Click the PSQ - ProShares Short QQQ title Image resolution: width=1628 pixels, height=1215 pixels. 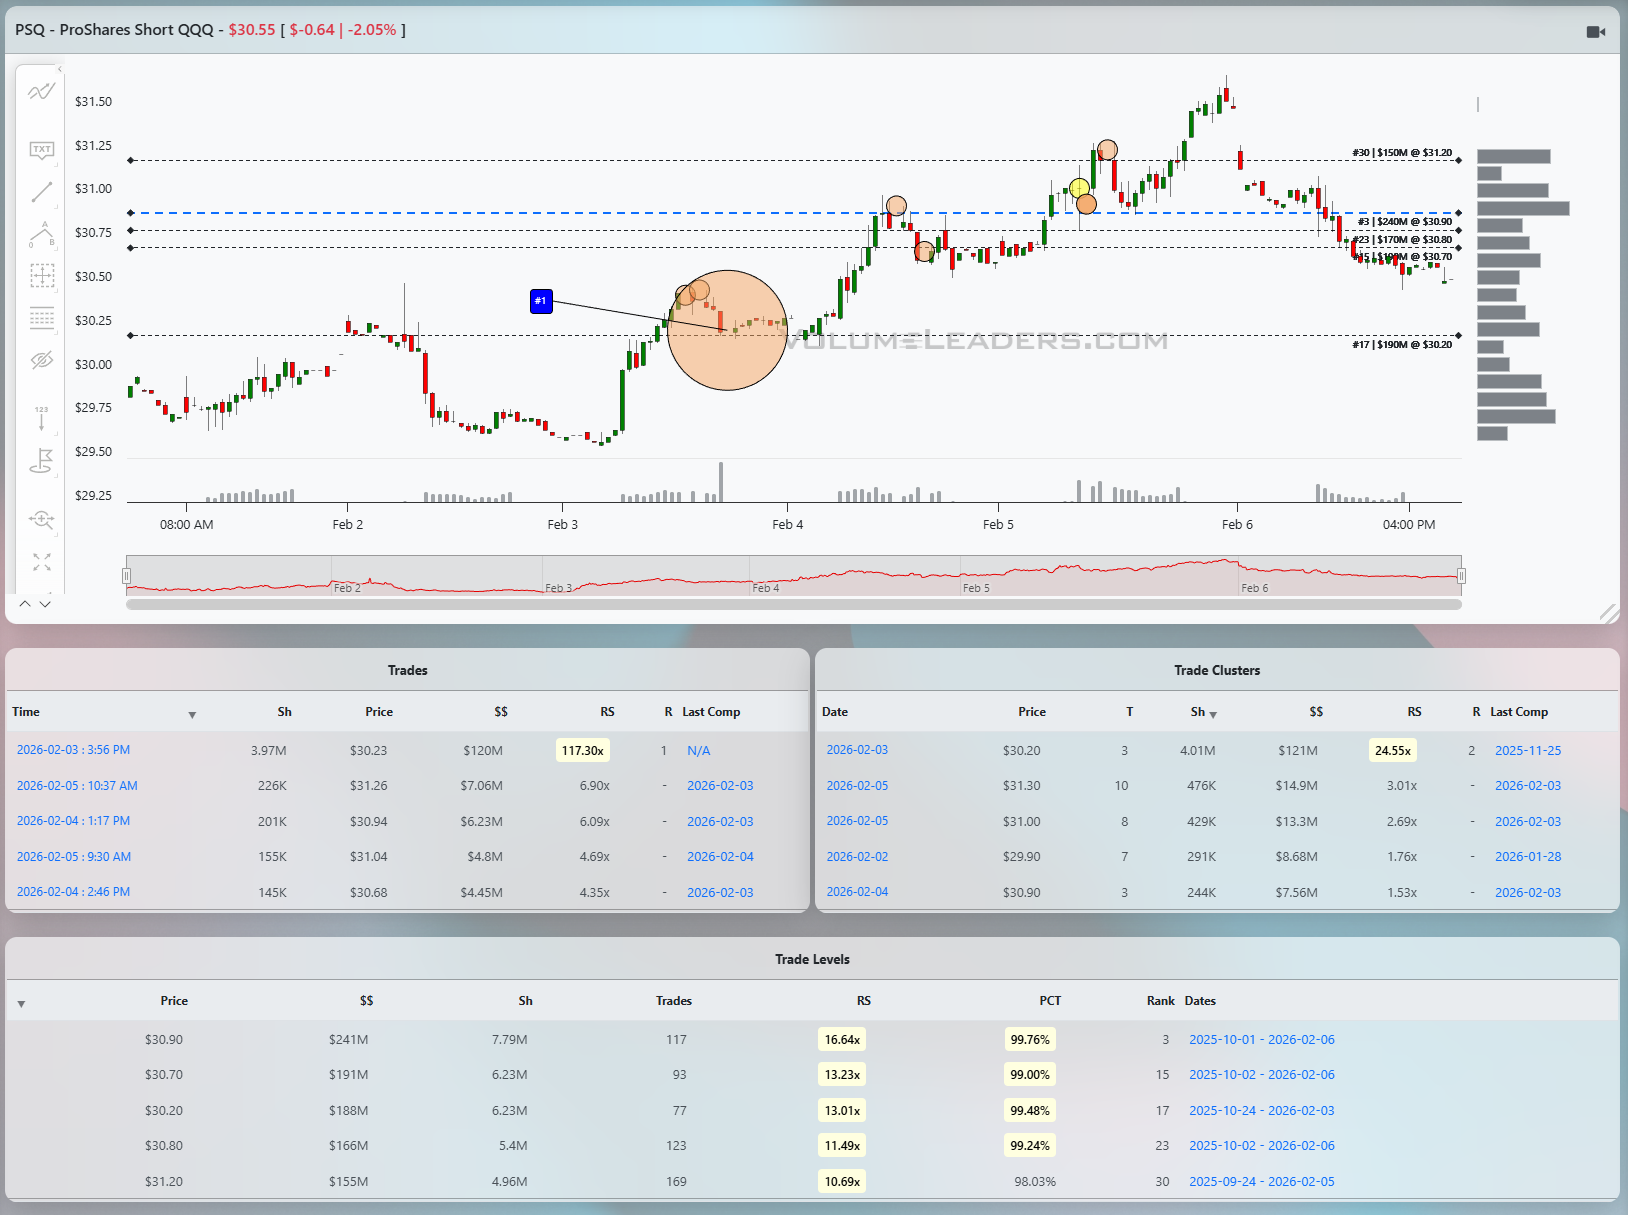point(114,30)
